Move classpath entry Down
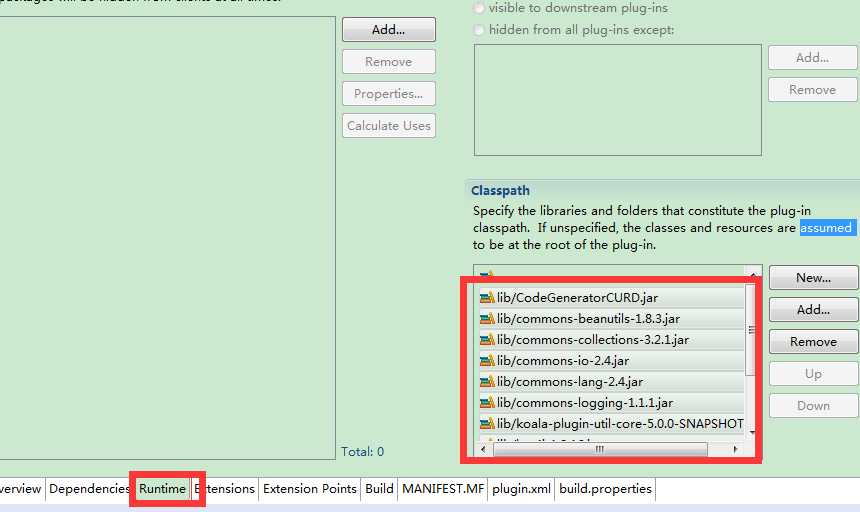The image size is (860, 512). click(814, 406)
